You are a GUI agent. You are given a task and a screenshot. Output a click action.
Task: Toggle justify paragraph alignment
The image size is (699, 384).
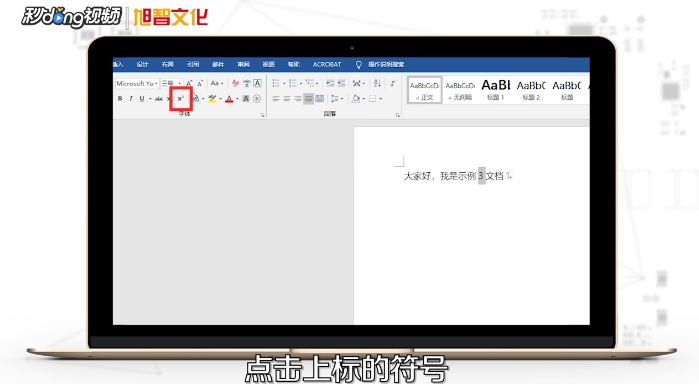point(308,99)
